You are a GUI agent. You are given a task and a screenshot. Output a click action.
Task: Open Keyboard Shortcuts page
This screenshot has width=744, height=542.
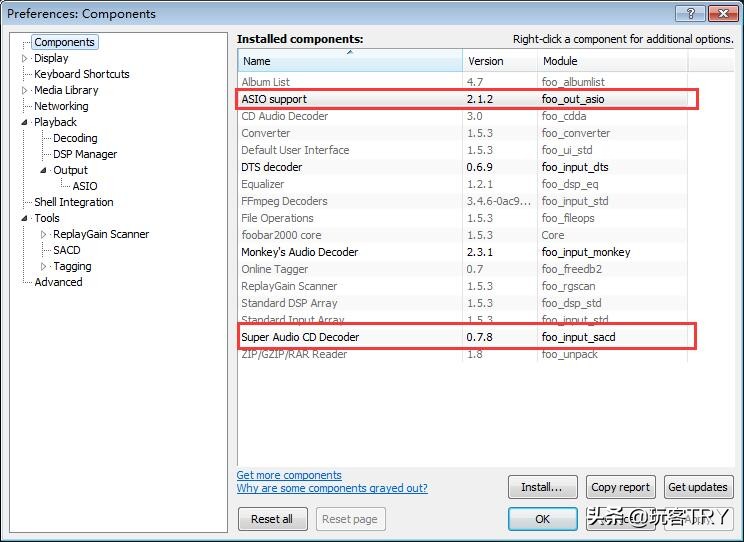(82, 74)
